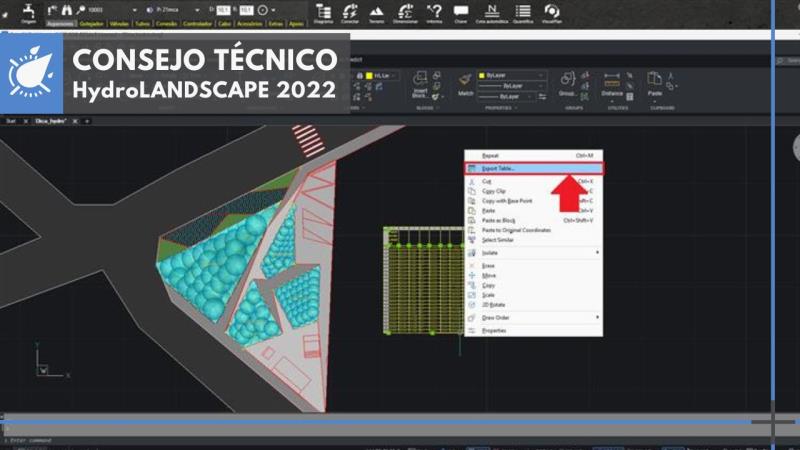Open the Acessórios tab

tap(249, 23)
